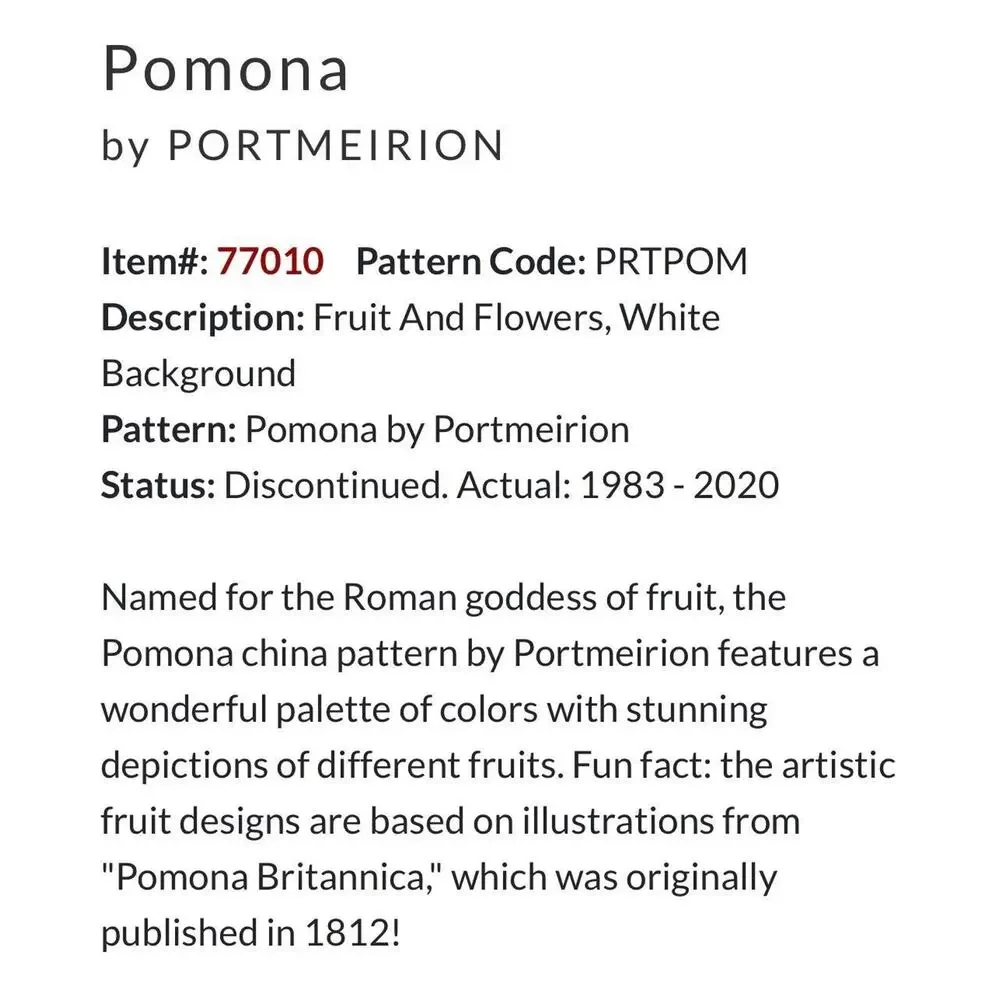The height and width of the screenshot is (1000, 1000).
Task: Click the Fun fact sentence
Action: [x=733, y=765]
